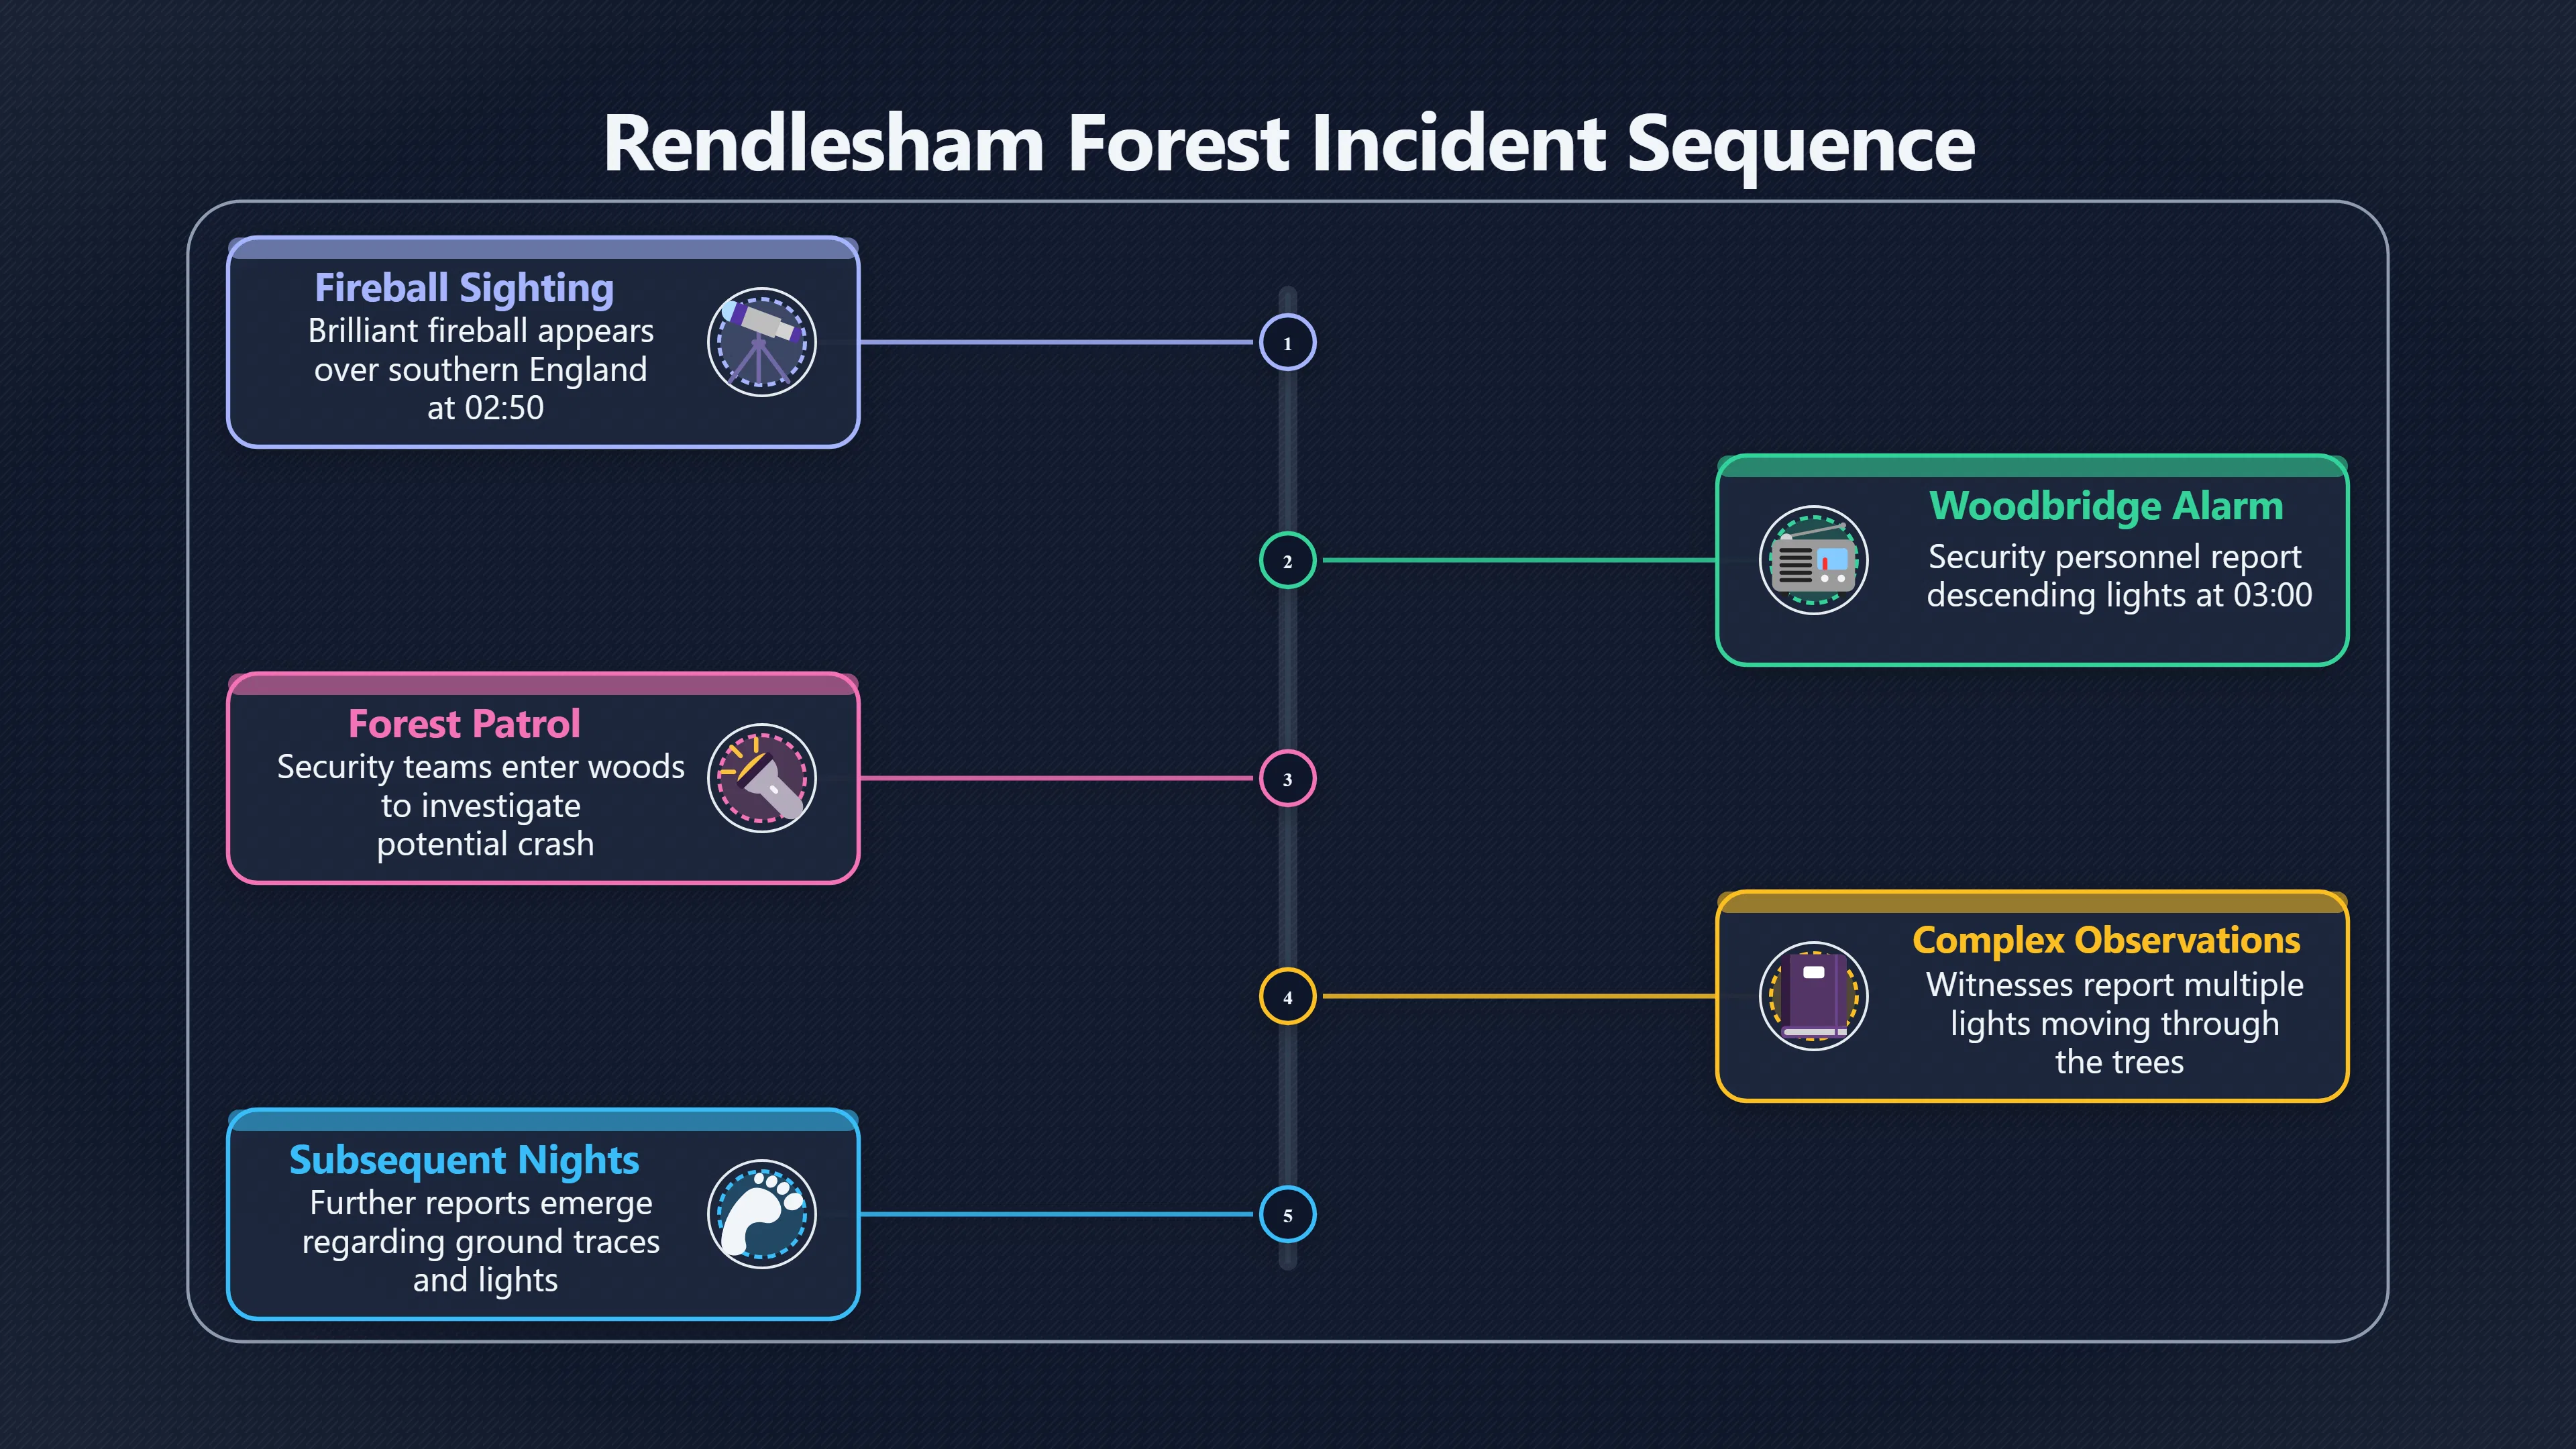
Task: Click the flashlight icon in Forest Patrol
Action: click(761, 778)
